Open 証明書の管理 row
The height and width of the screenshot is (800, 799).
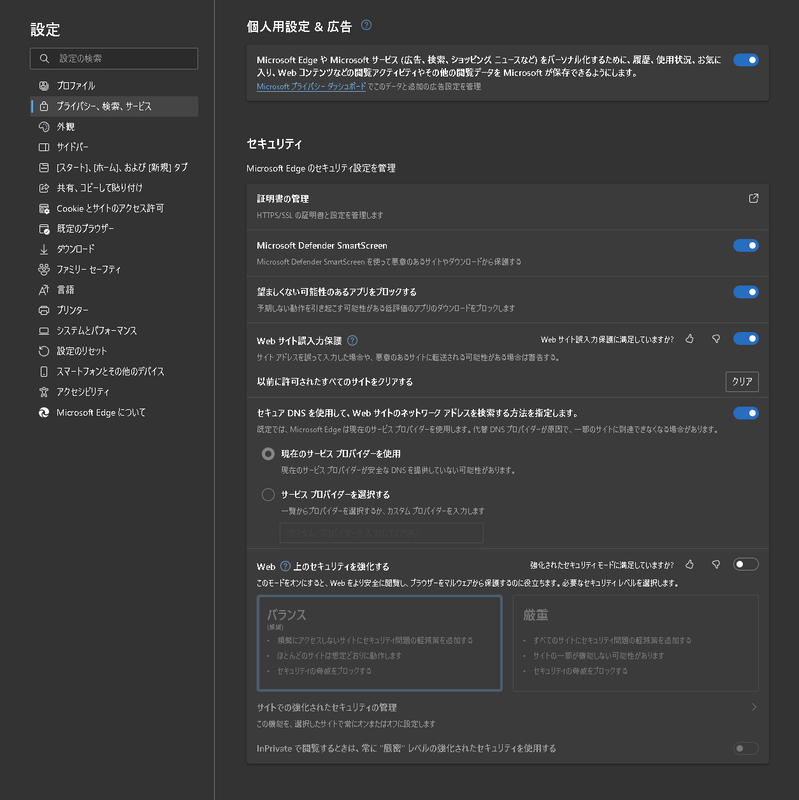[x=507, y=207]
